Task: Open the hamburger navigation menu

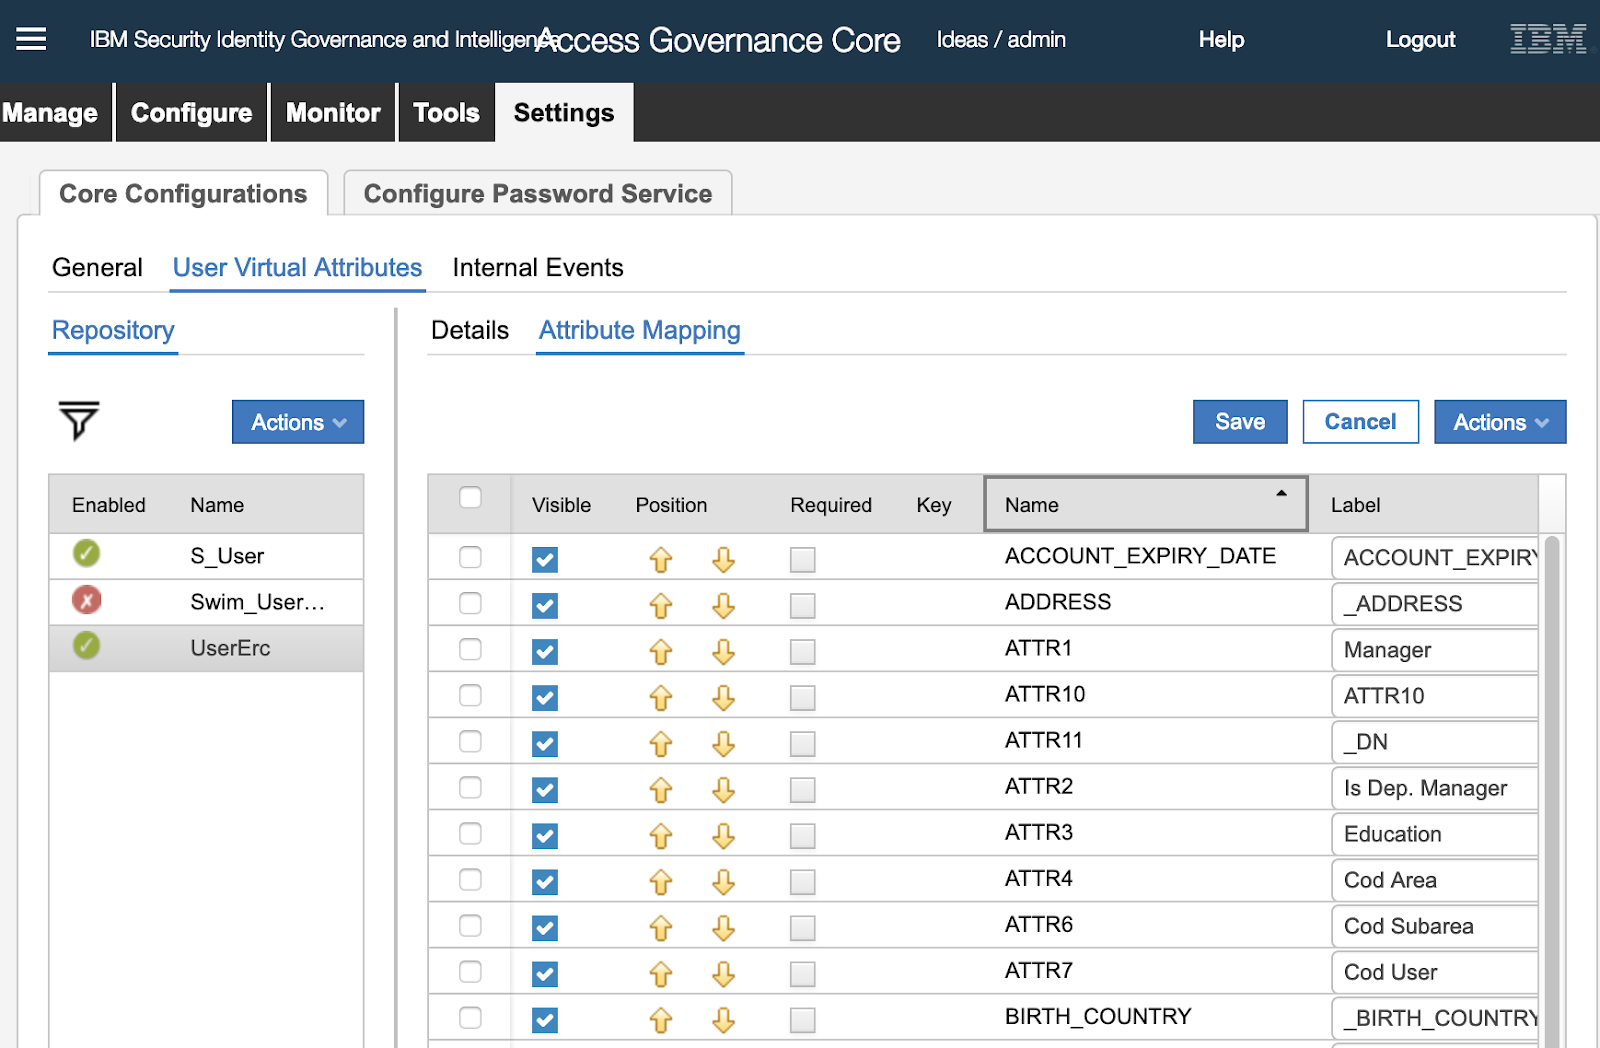Action: pos(31,39)
